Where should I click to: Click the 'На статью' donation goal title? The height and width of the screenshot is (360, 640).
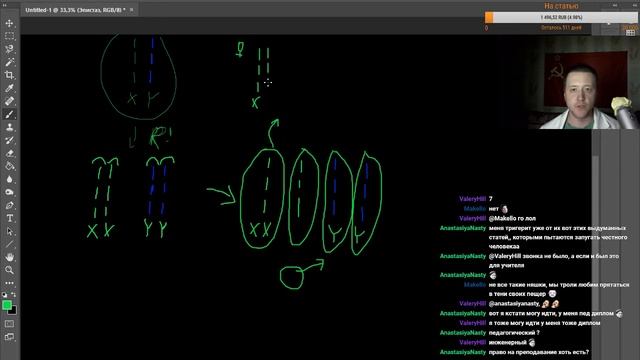tap(561, 6)
